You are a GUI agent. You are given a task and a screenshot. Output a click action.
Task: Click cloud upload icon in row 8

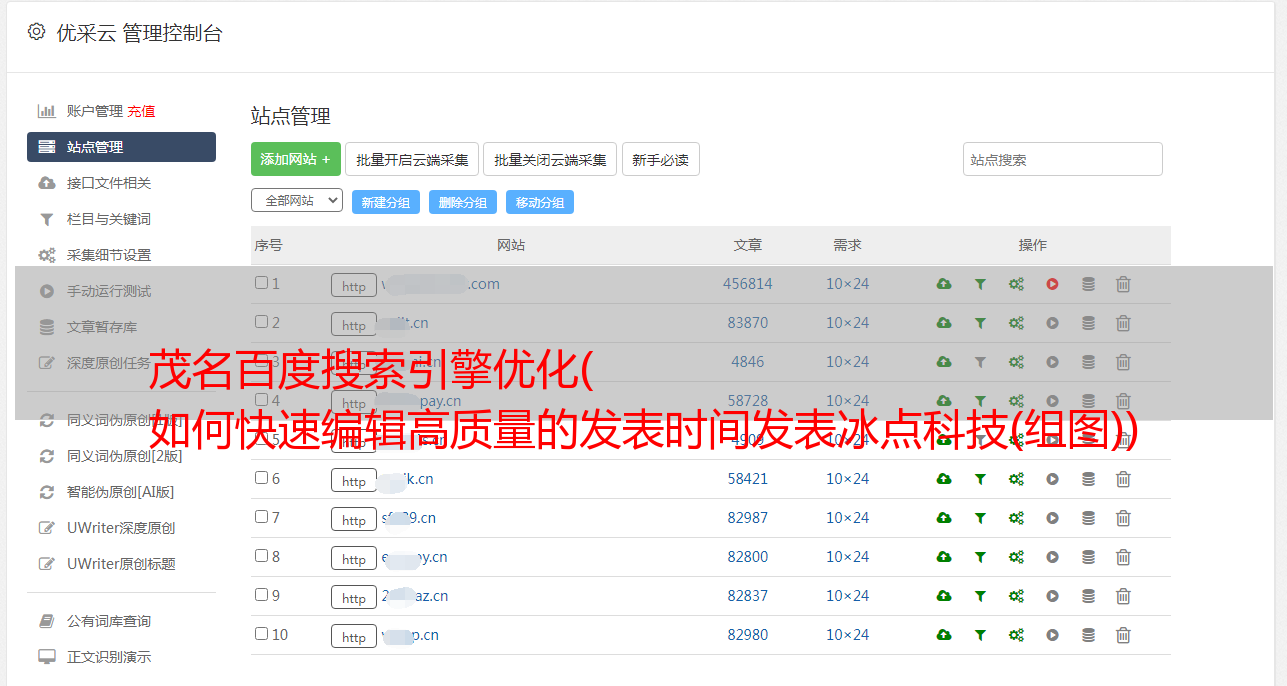pos(944,557)
